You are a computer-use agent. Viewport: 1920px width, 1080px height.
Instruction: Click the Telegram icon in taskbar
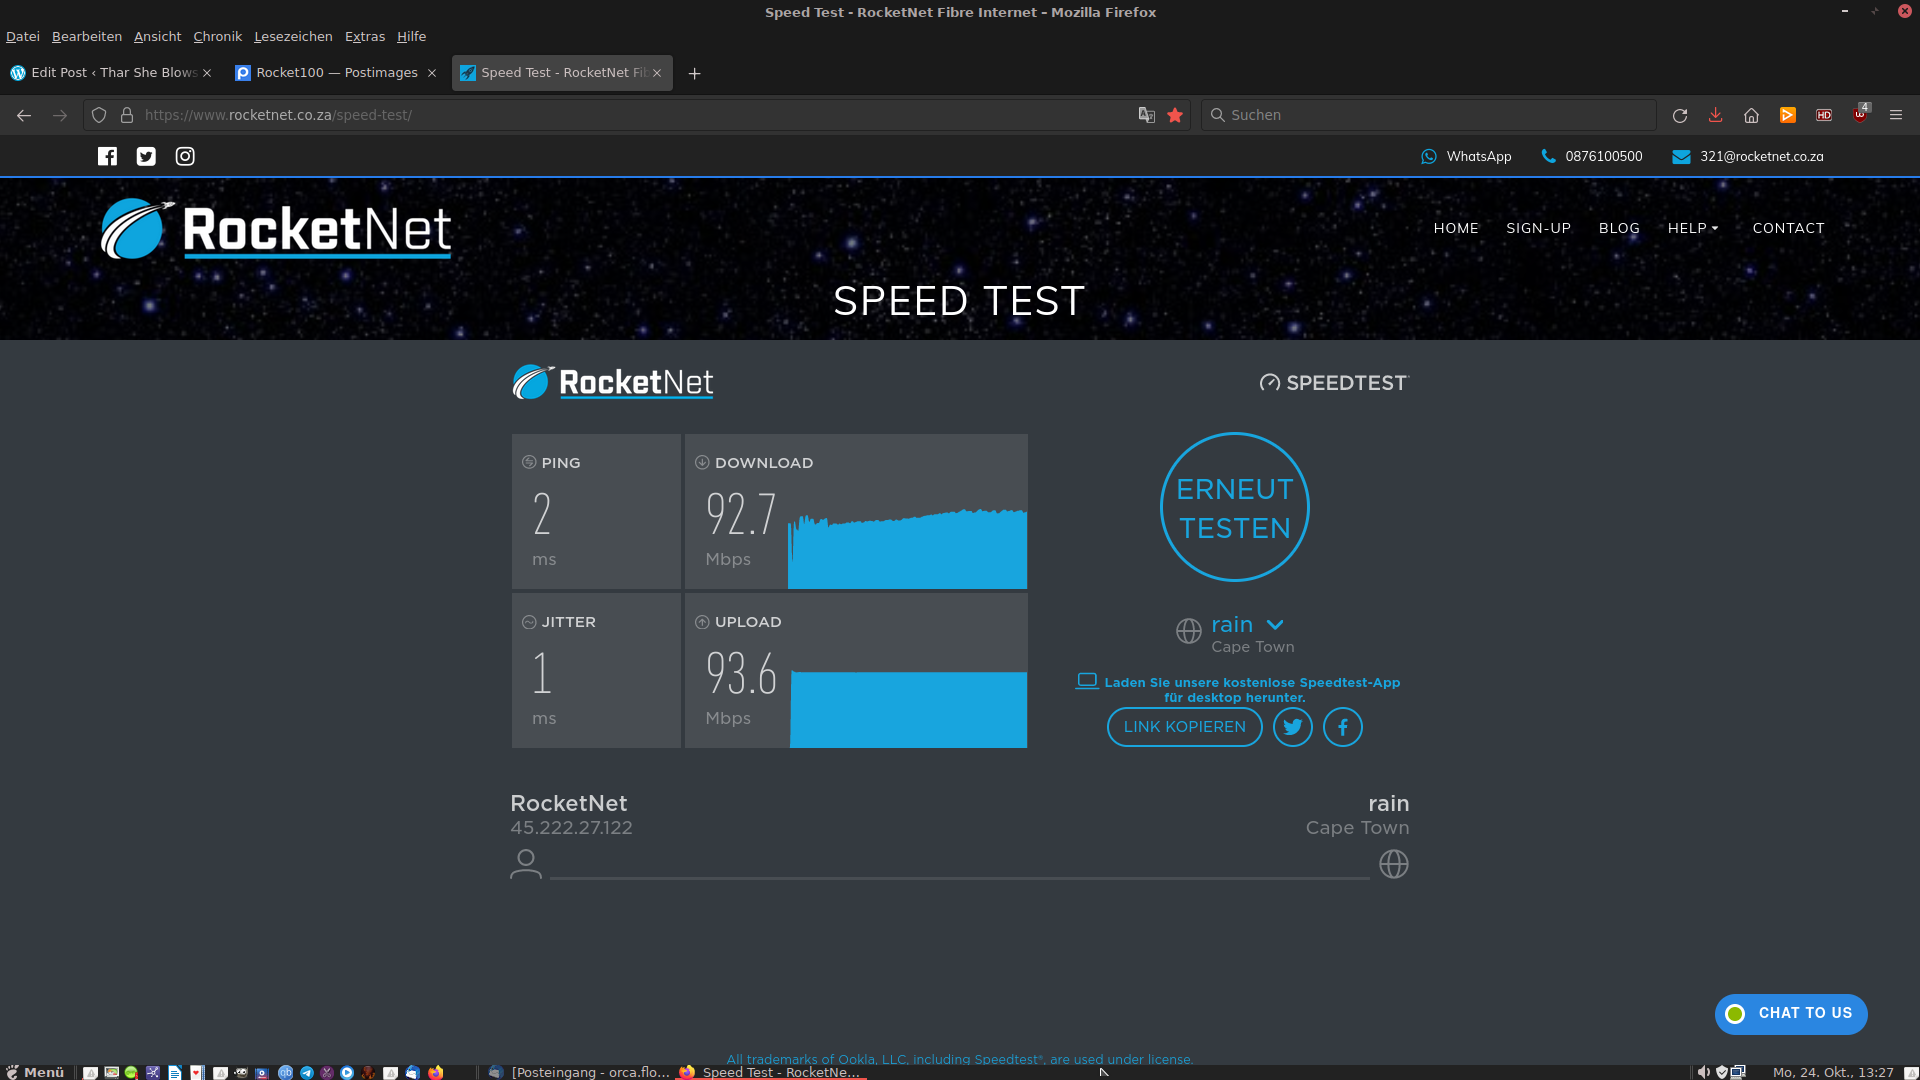(307, 1072)
